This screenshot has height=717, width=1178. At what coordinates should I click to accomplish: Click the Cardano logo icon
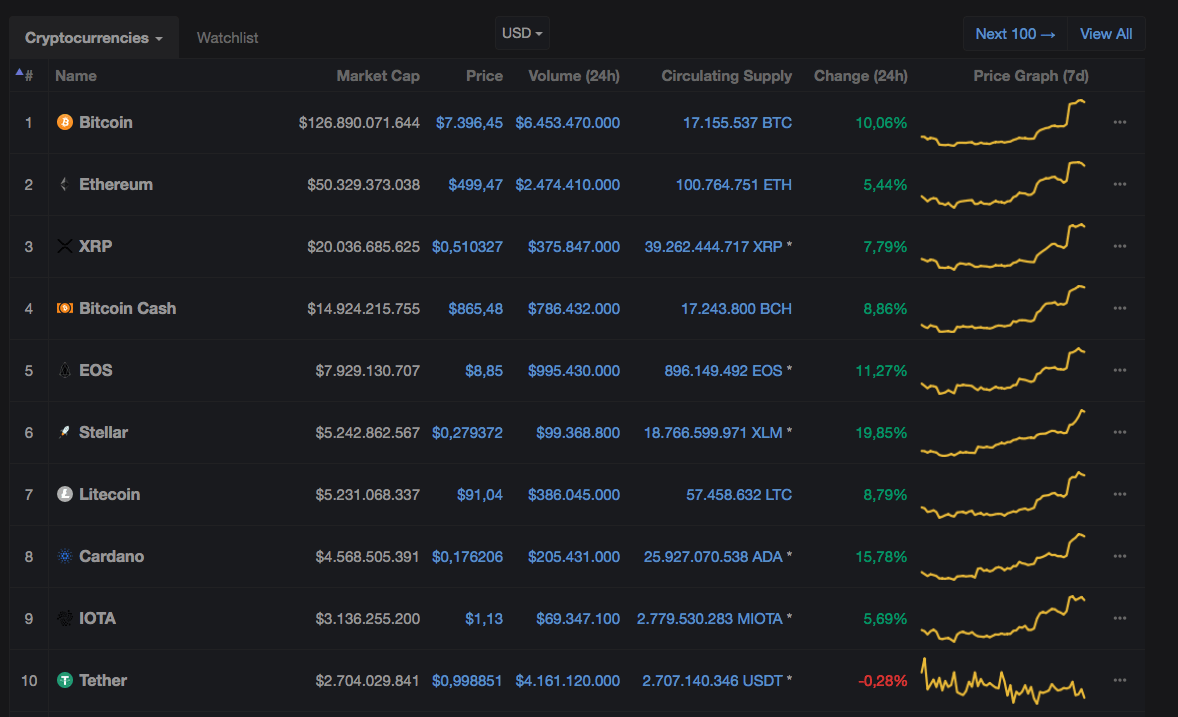click(x=65, y=556)
